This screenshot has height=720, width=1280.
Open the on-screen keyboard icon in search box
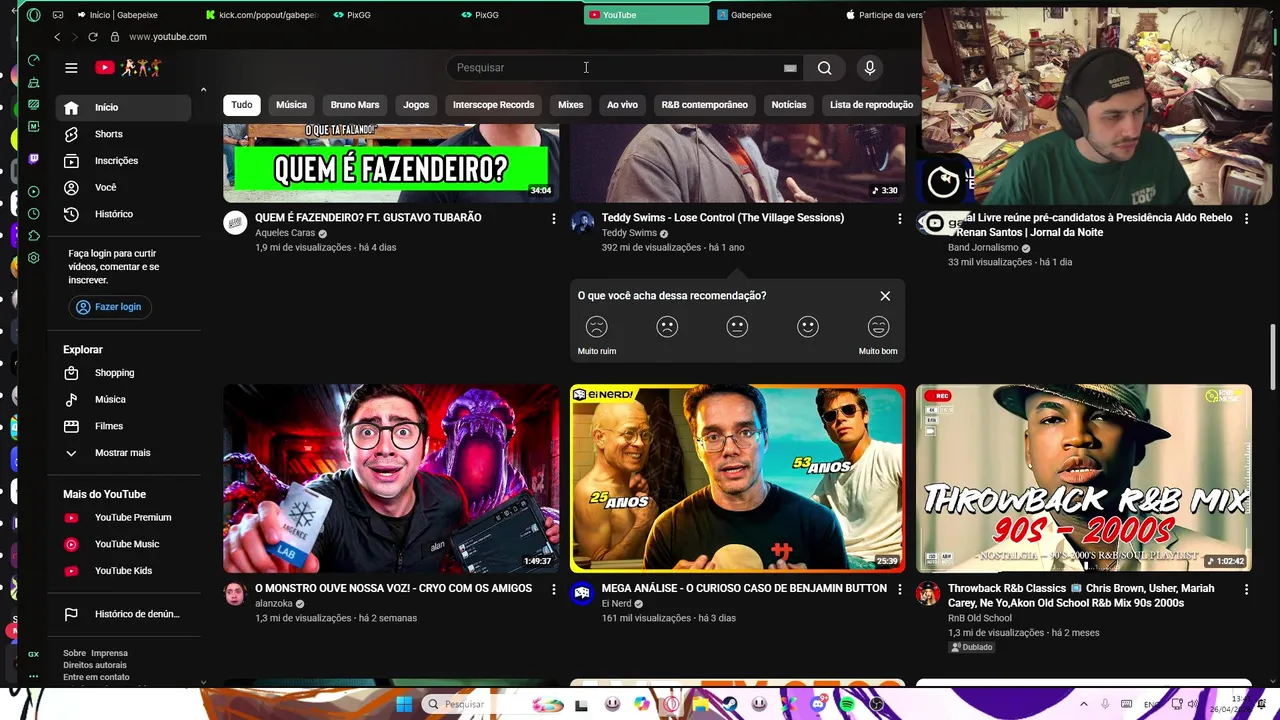click(x=790, y=68)
